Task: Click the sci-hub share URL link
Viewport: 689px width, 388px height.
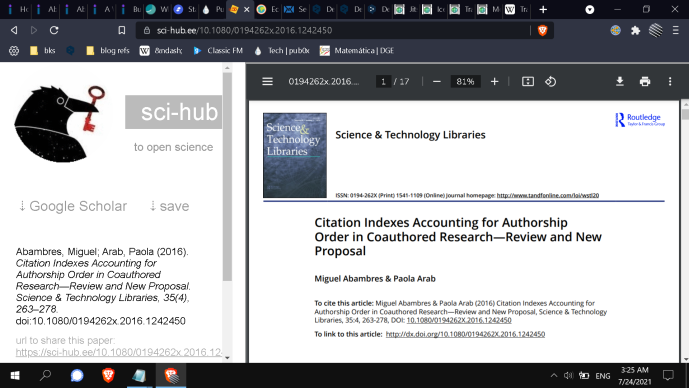Action: pos(119,352)
